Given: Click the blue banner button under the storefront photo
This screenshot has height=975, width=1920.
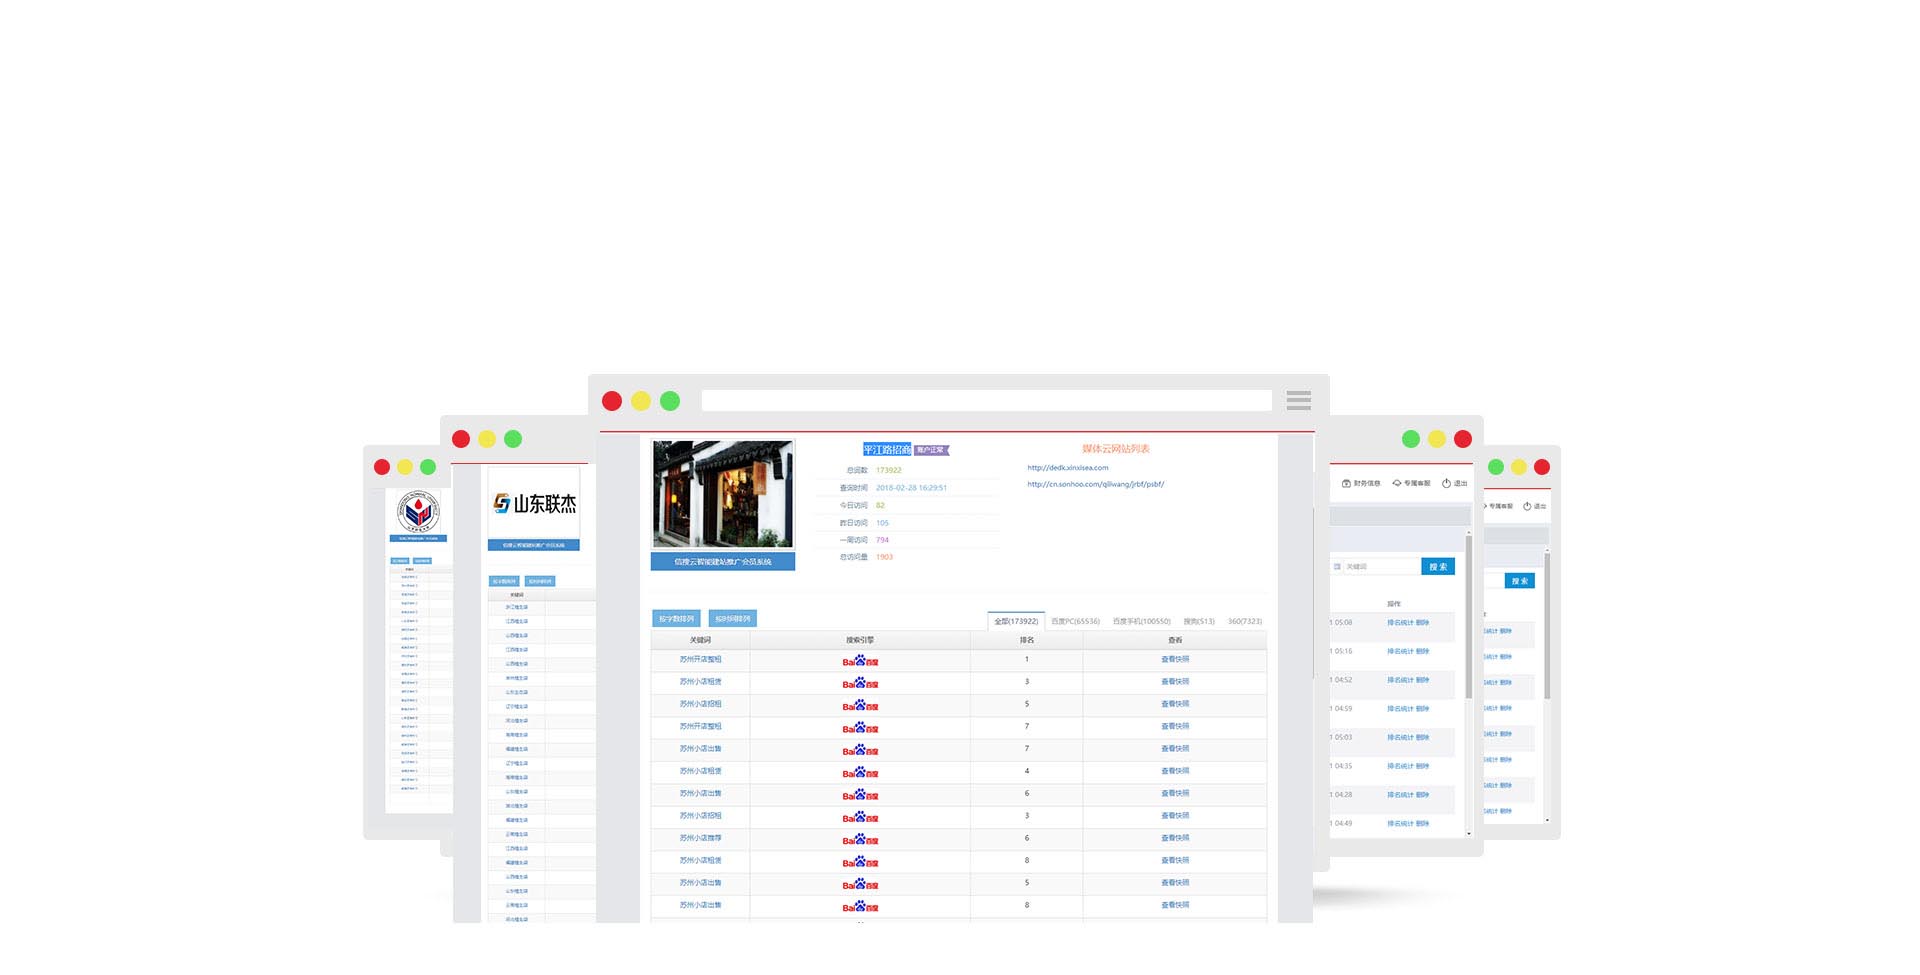Looking at the screenshot, I should pos(723,562).
